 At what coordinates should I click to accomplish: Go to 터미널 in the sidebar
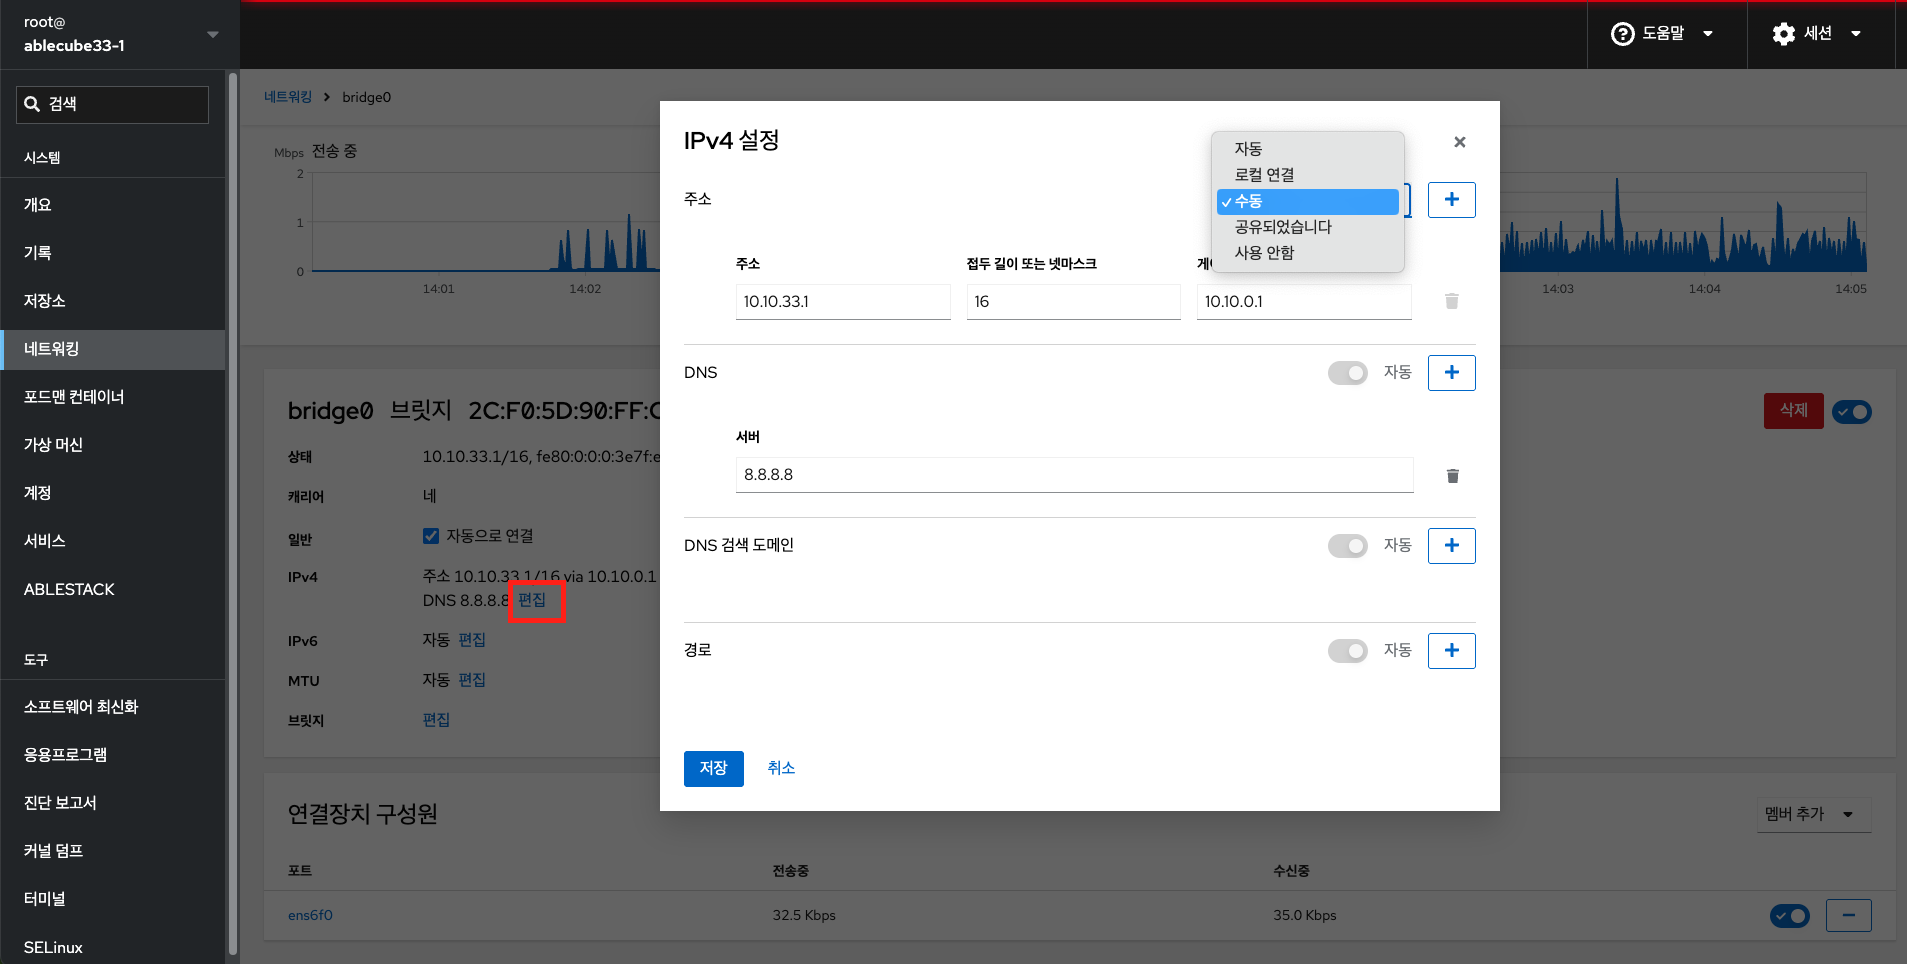point(45,899)
